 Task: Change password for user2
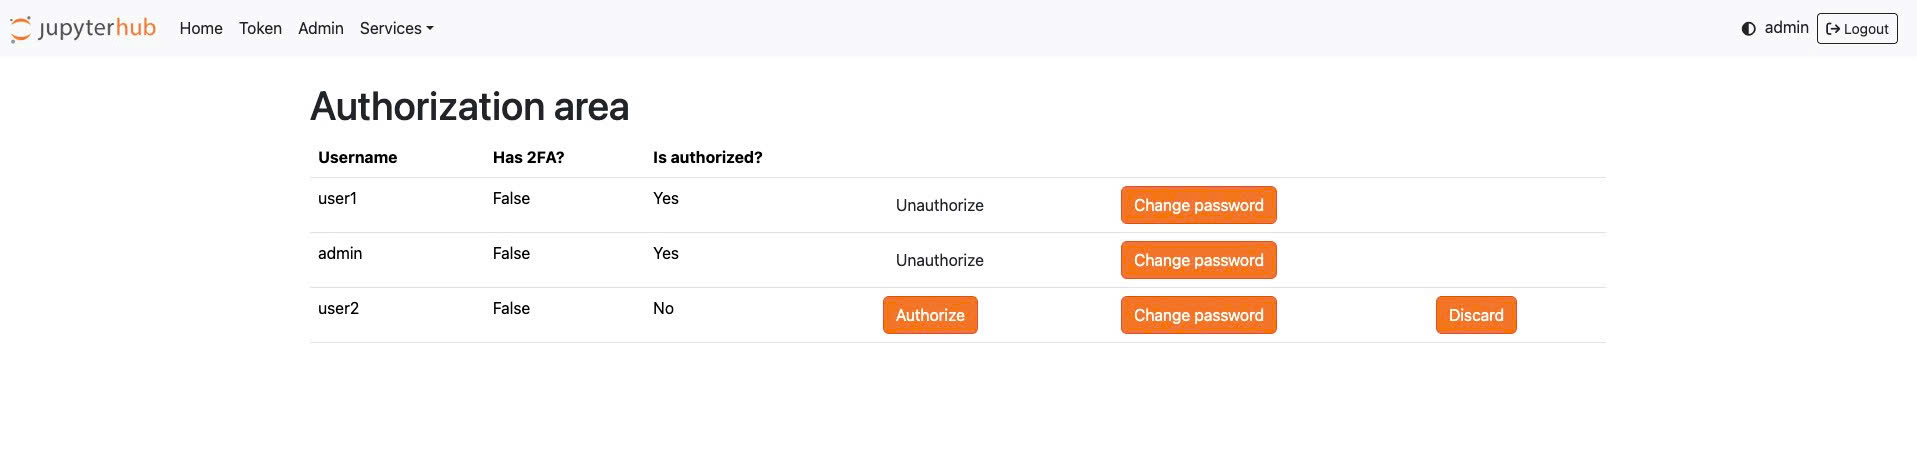(1197, 315)
